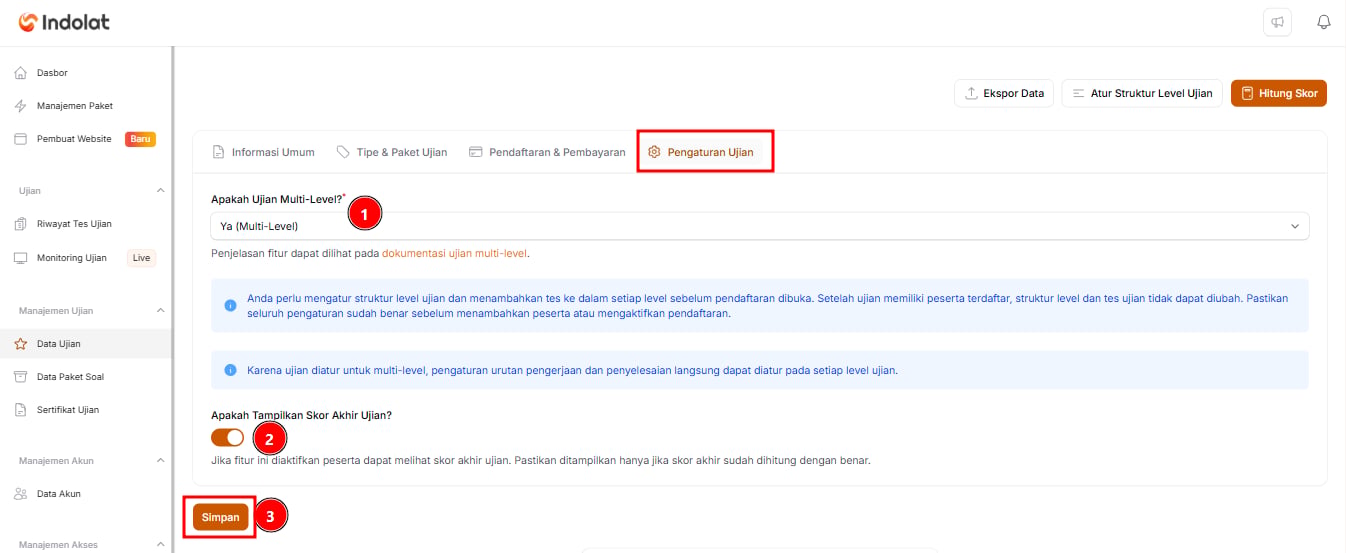
Task: Click the Ekspor Data button
Action: [1004, 93]
